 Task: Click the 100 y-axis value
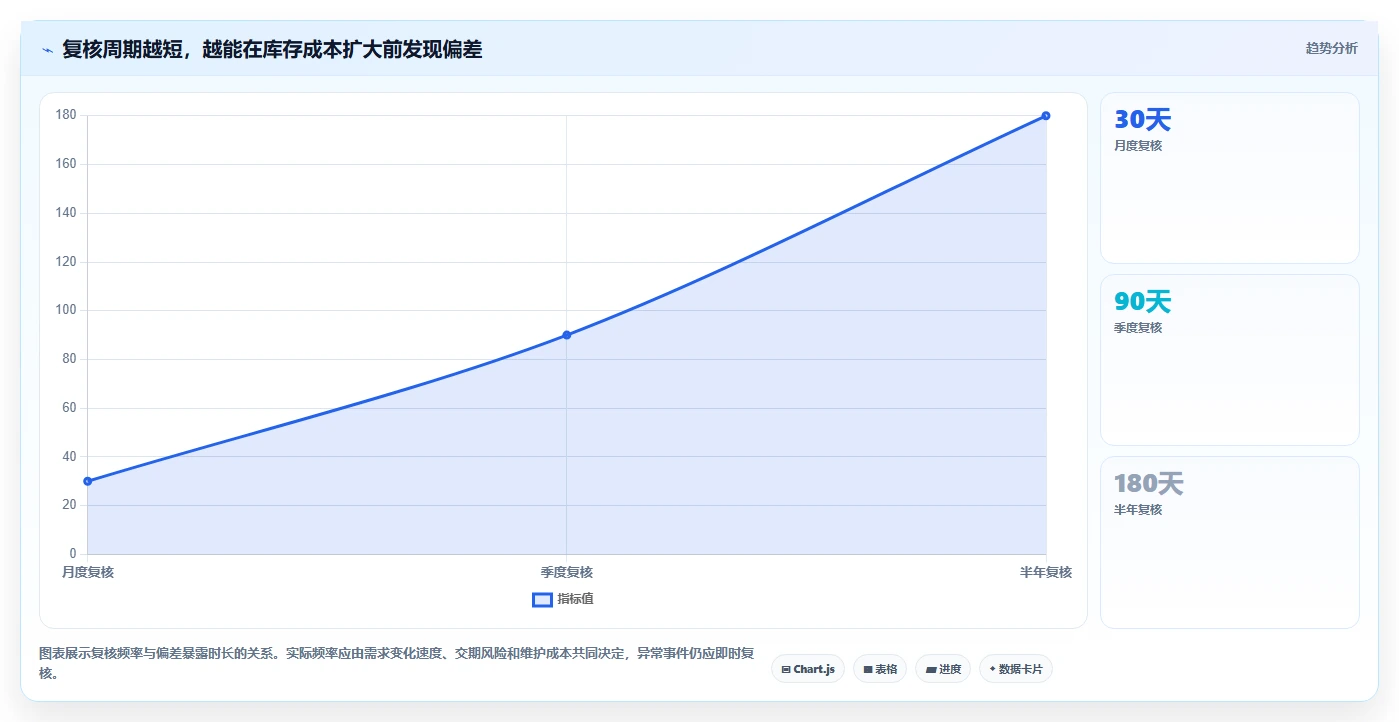point(66,310)
